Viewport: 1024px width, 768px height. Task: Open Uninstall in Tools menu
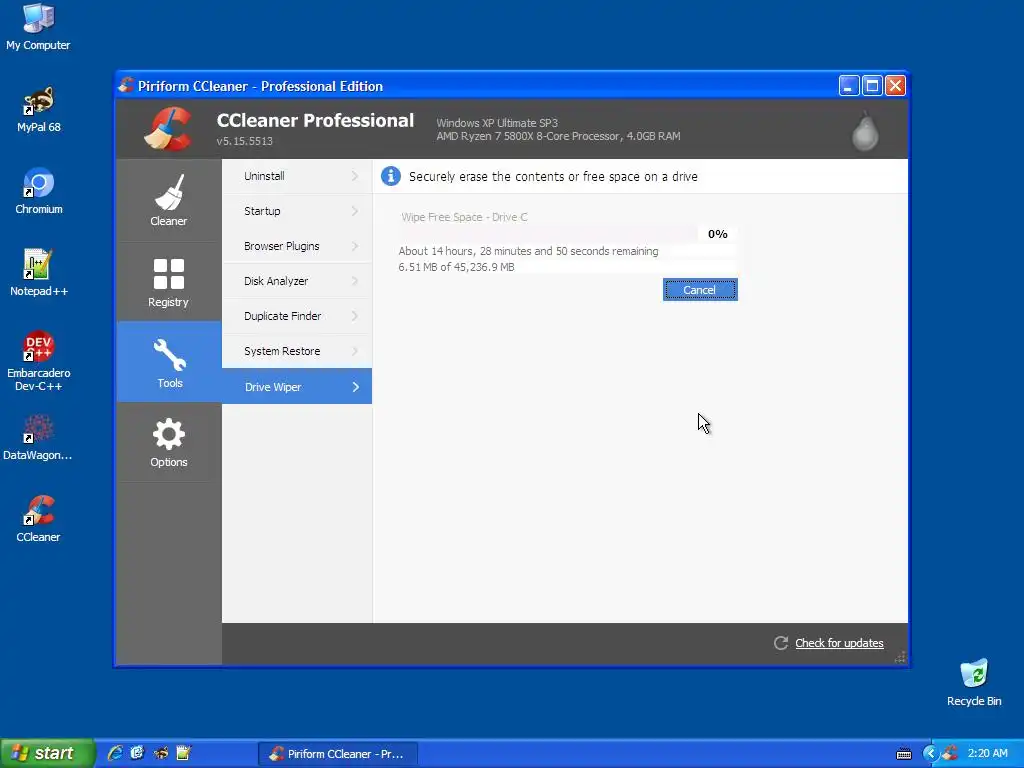[297, 176]
